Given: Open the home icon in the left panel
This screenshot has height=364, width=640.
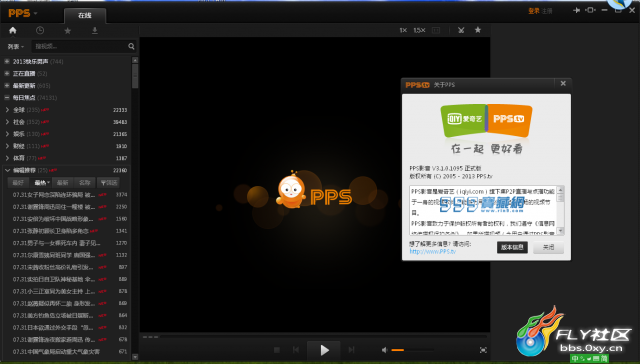Looking at the screenshot, I should point(13,30).
